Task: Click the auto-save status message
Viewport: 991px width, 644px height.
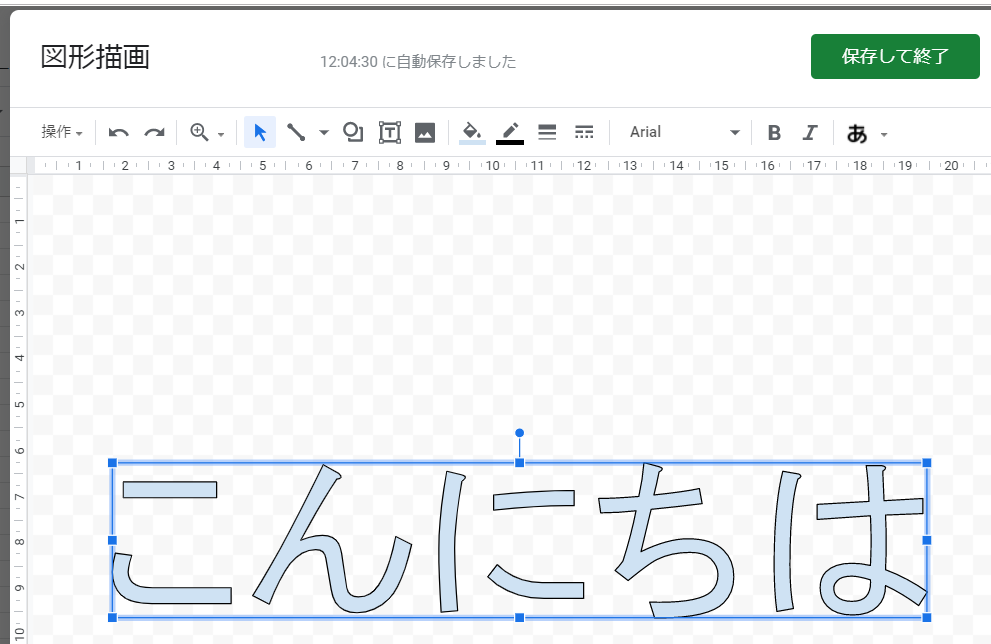Action: [418, 61]
